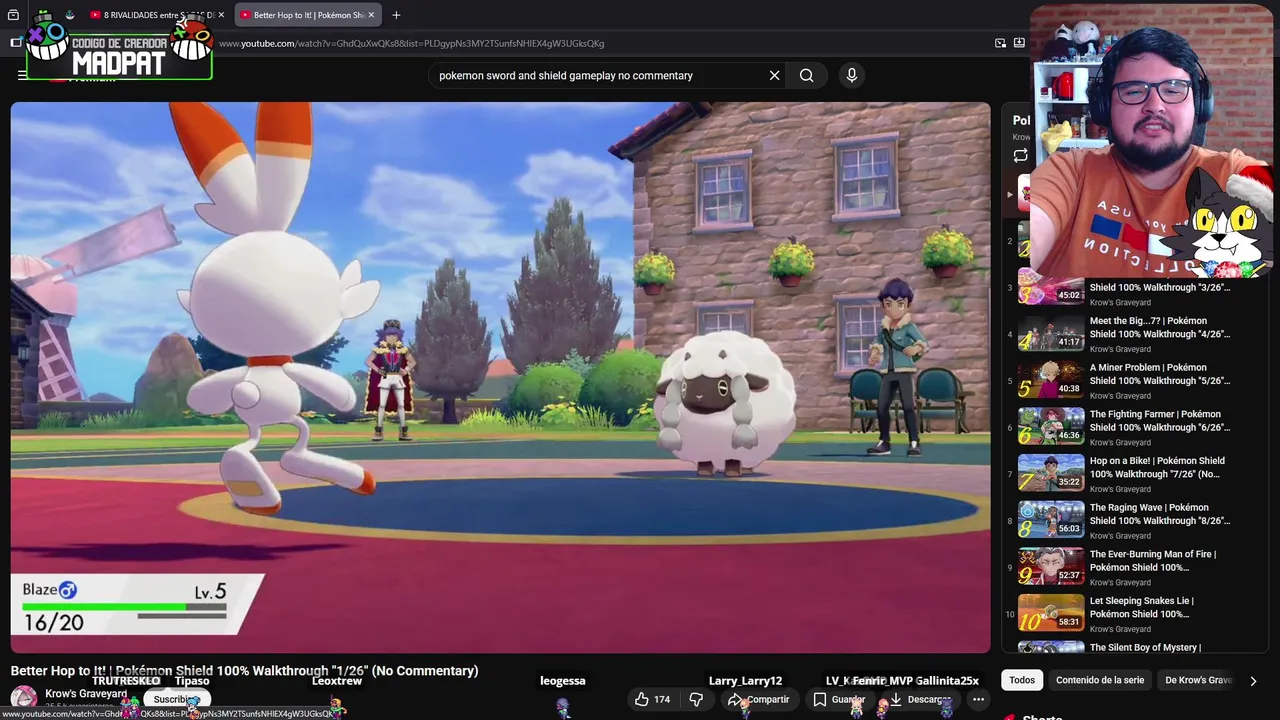This screenshot has height=720, width=1280.
Task: Open the Krow's Graveyard channel avatar
Action: coord(24,699)
